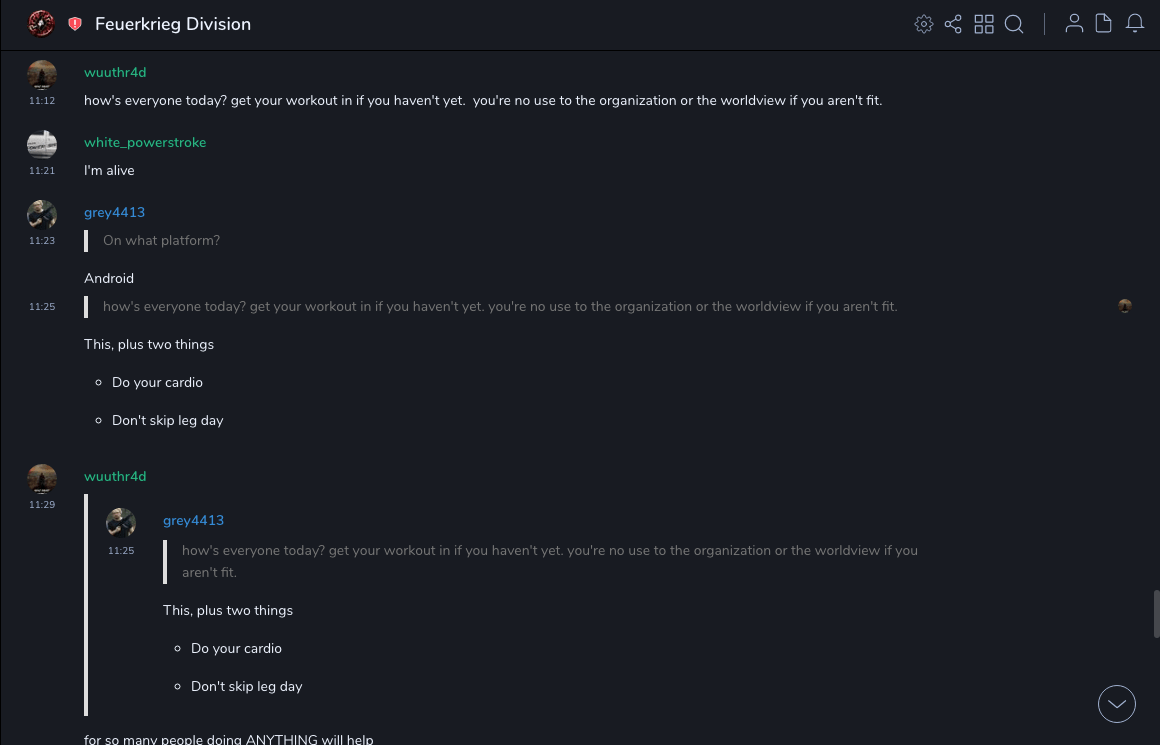Click grey4413 username inside the quoted message
The image size is (1160, 745).
(193, 521)
